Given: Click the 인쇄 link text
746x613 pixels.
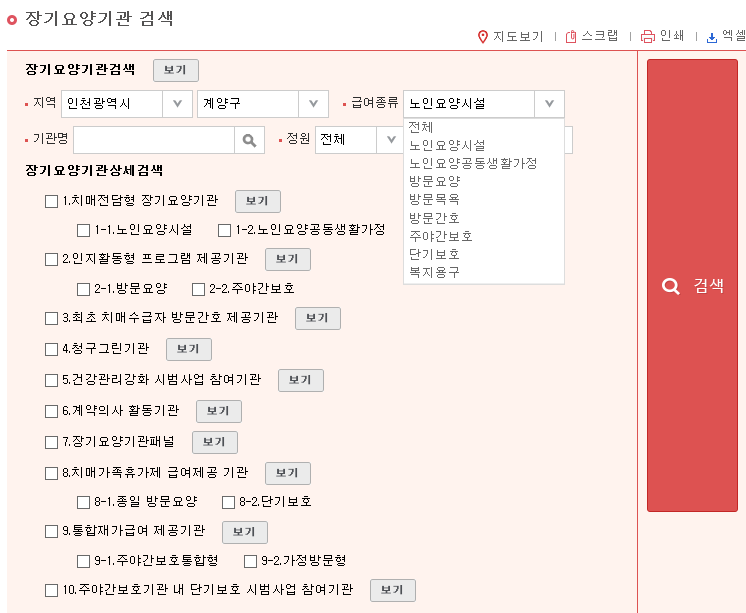Looking at the screenshot, I should click(x=671, y=36).
